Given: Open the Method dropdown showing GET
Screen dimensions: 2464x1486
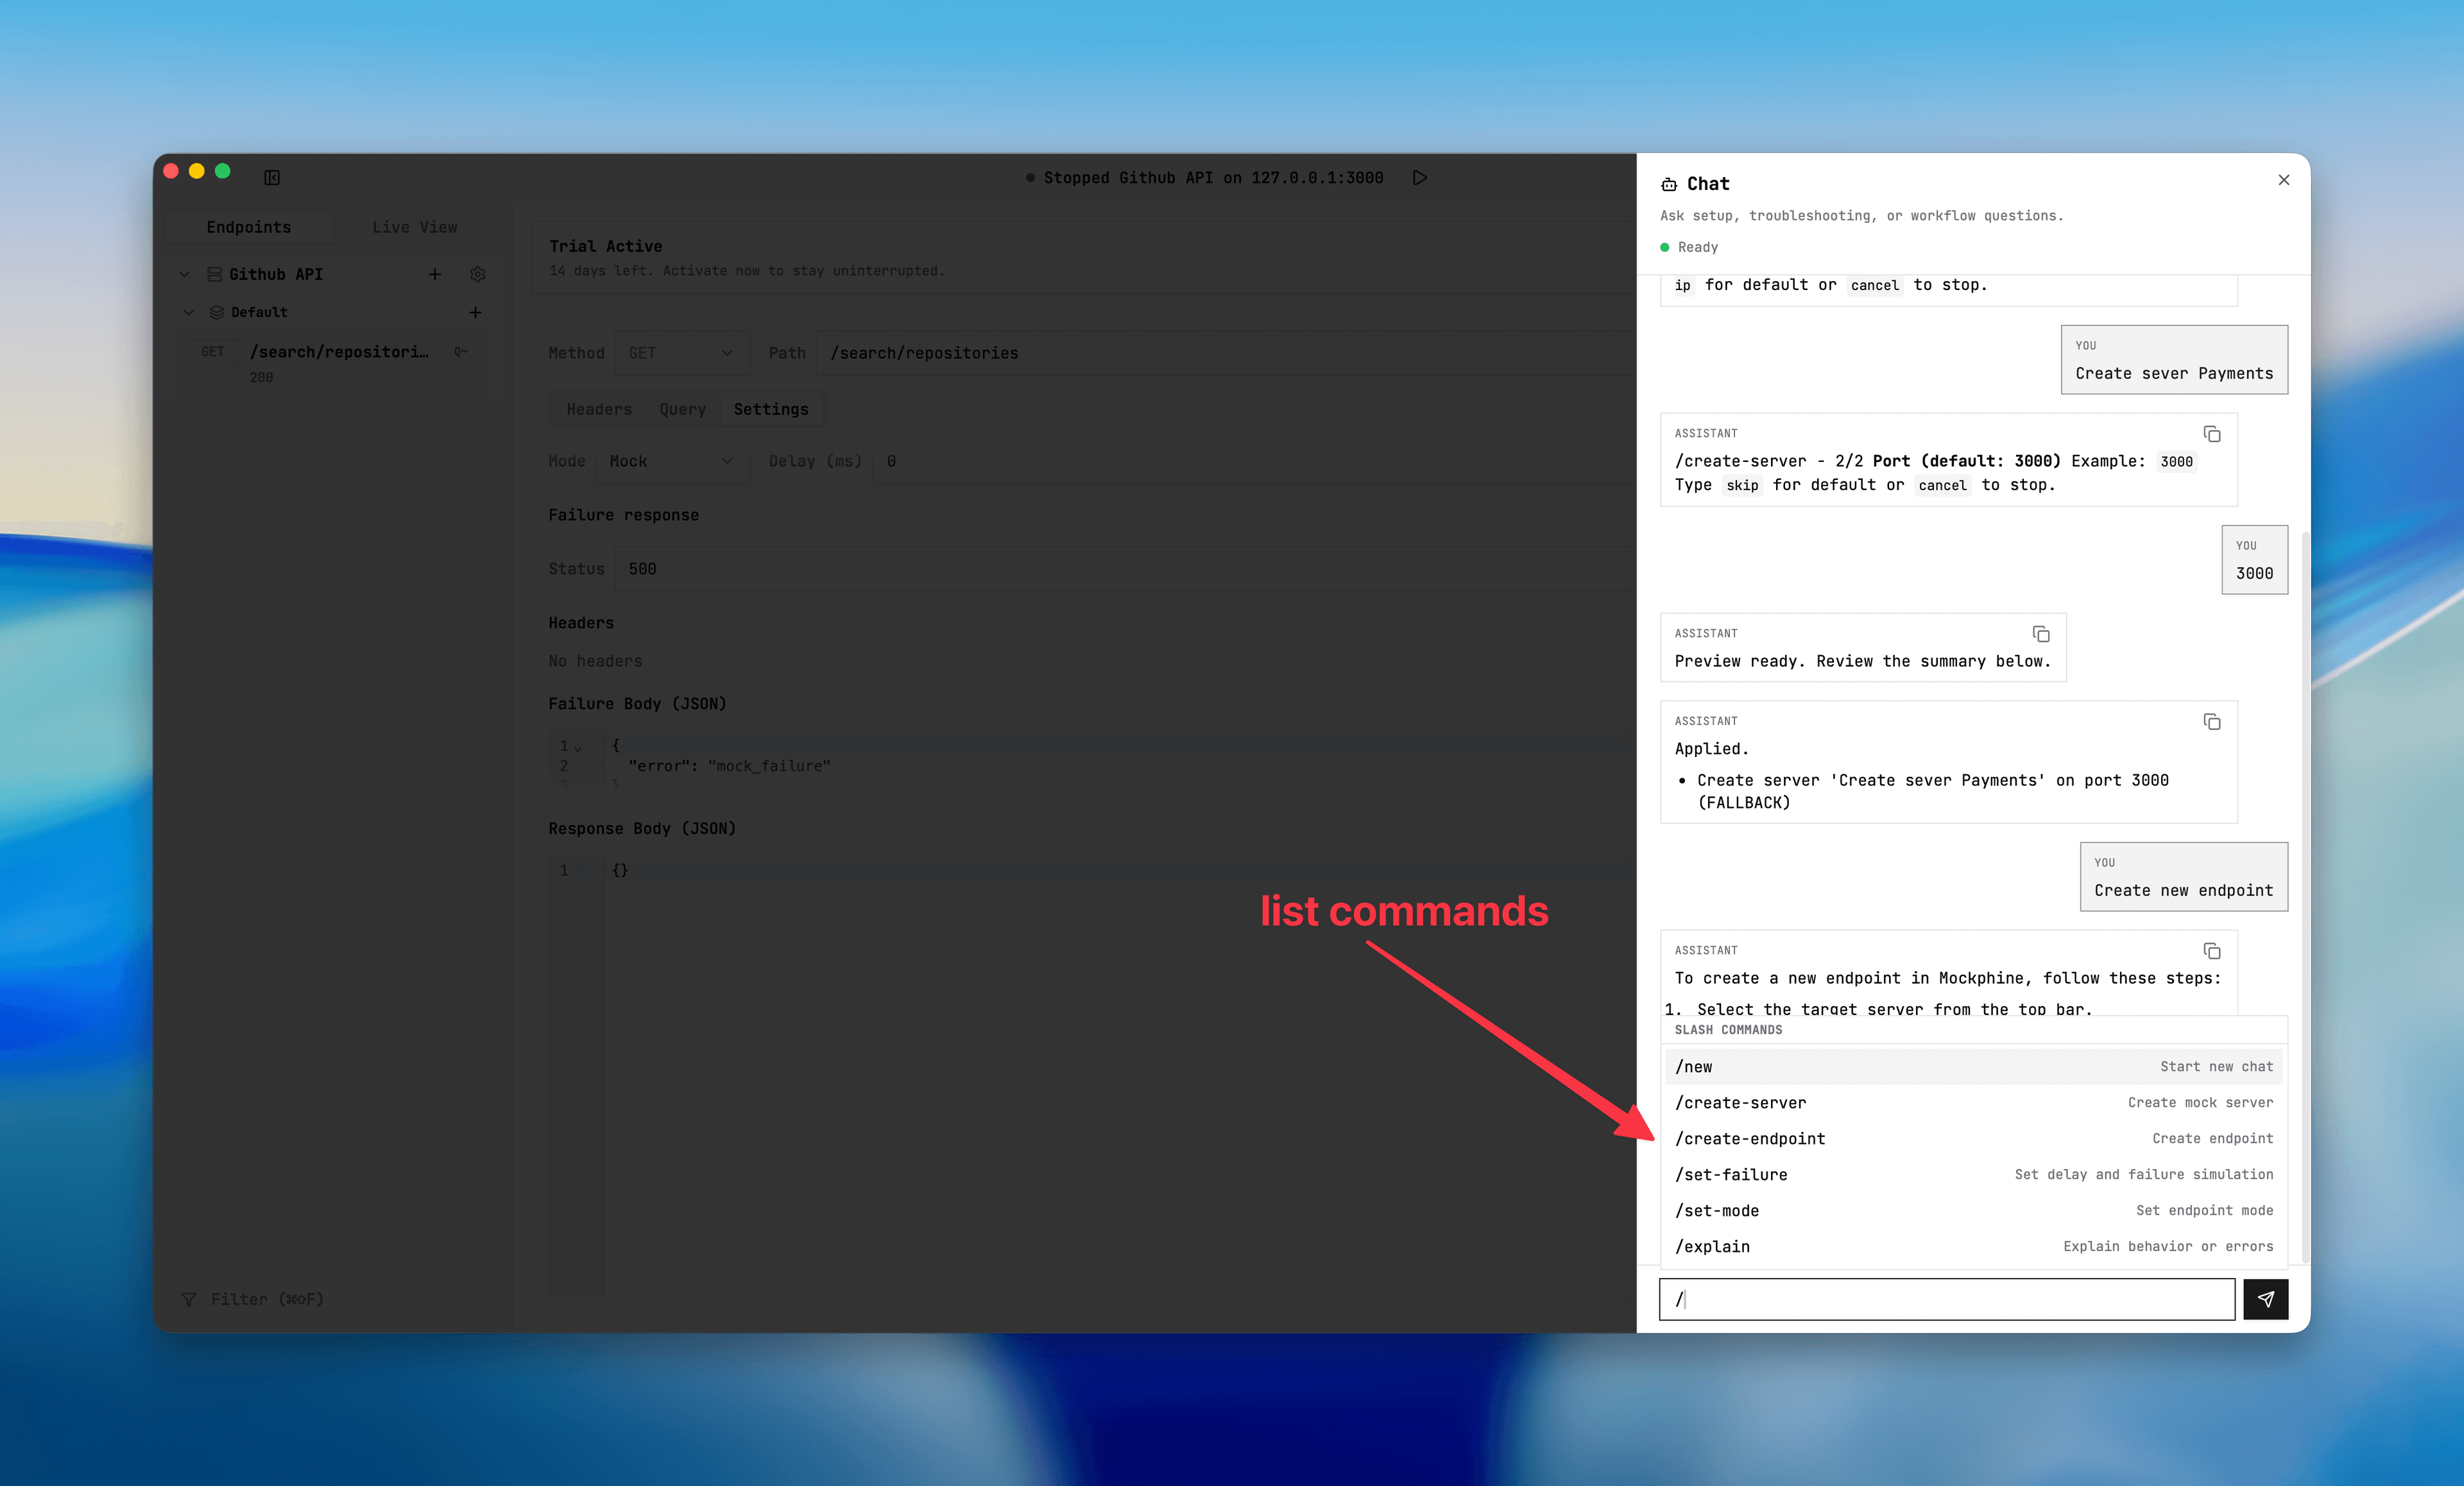Looking at the screenshot, I should click(681, 352).
